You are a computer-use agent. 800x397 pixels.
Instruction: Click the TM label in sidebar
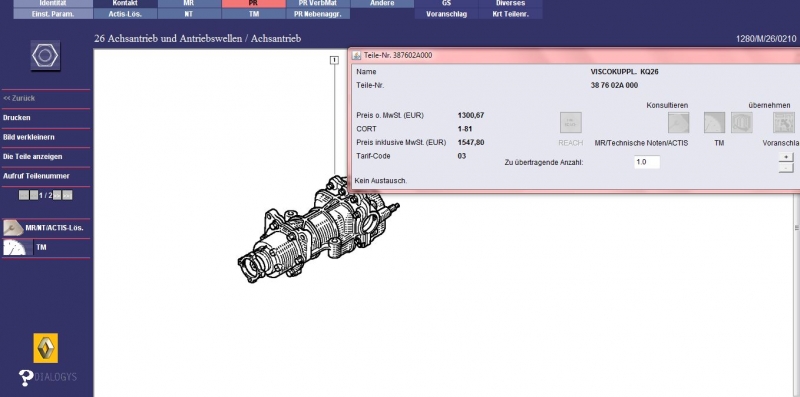[x=41, y=247]
